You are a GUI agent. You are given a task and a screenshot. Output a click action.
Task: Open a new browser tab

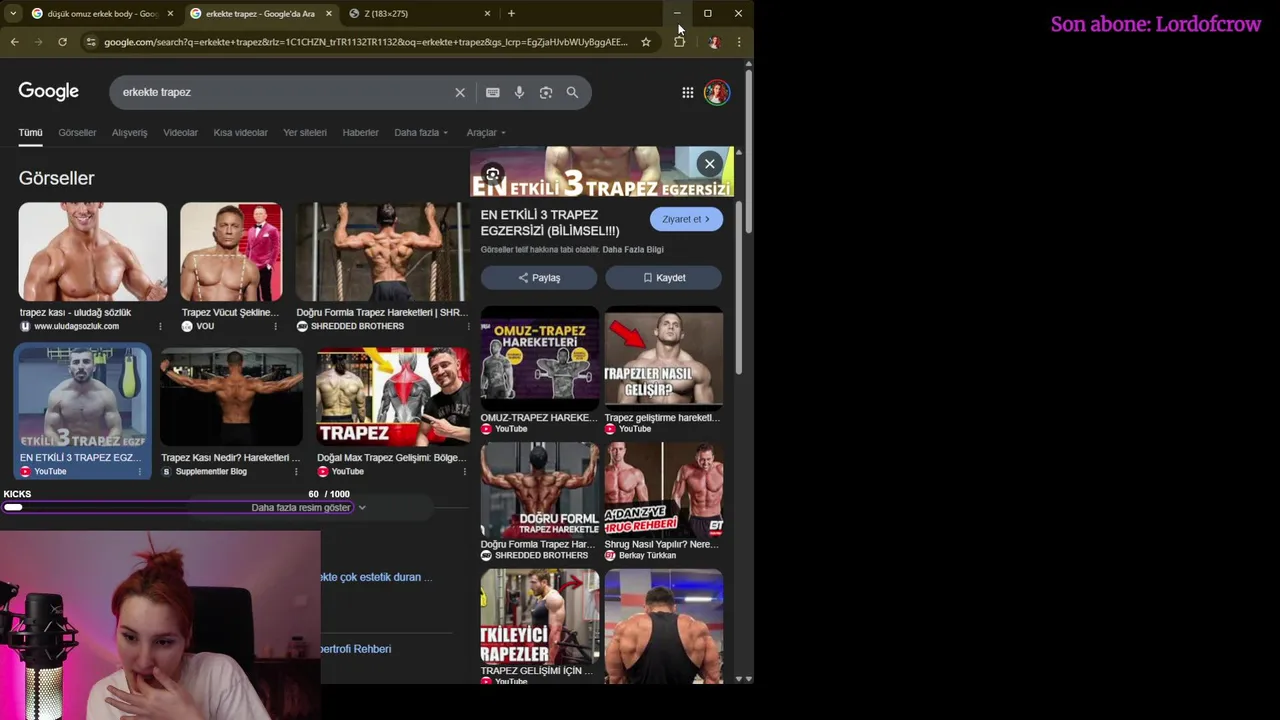tap(511, 13)
